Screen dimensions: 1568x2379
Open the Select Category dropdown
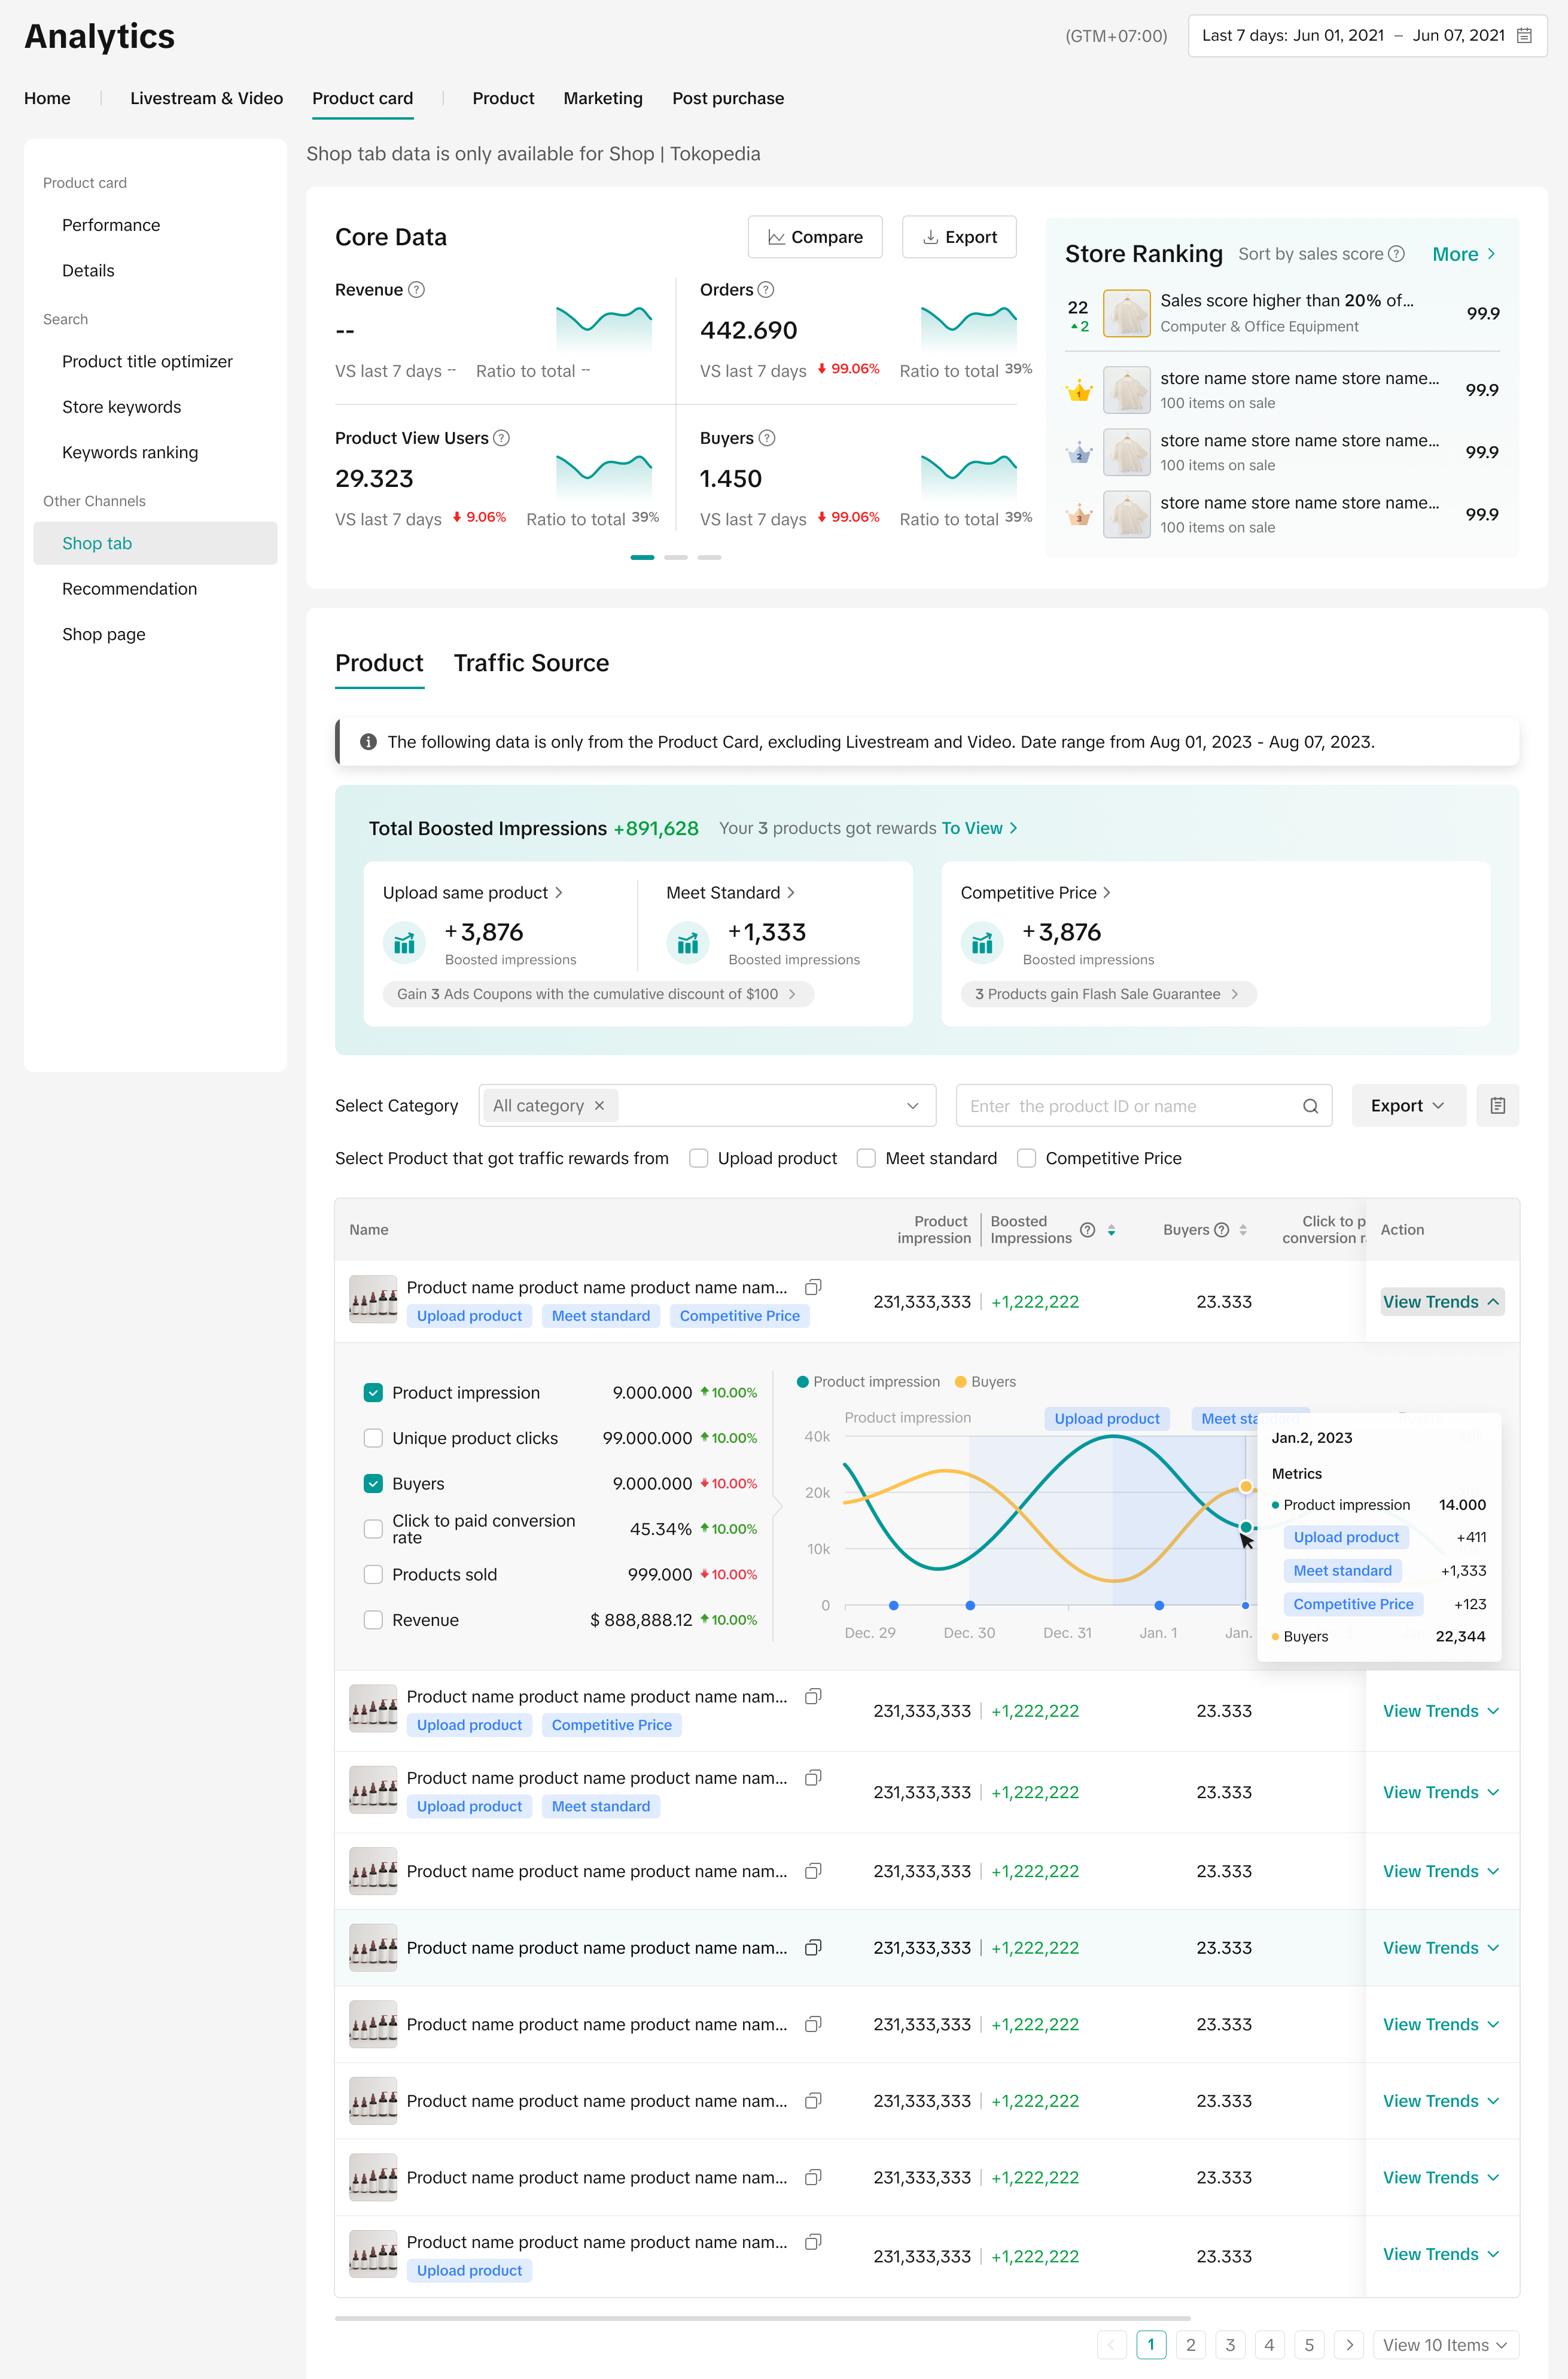(912, 1106)
